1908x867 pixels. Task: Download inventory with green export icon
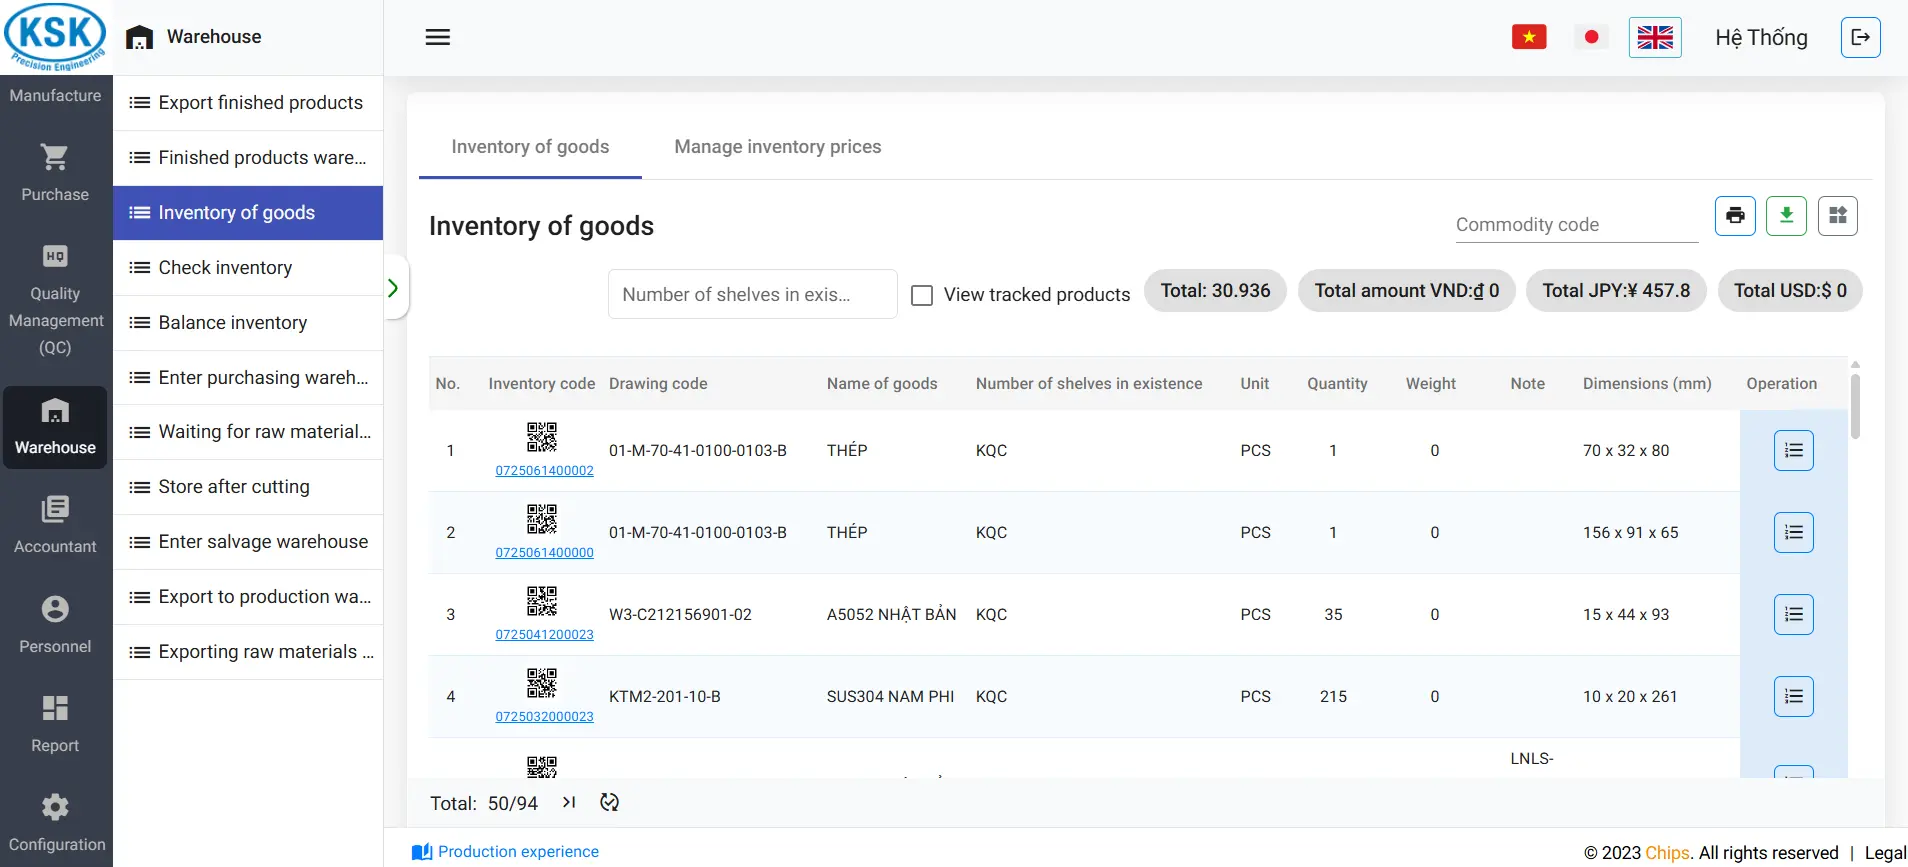click(x=1786, y=216)
